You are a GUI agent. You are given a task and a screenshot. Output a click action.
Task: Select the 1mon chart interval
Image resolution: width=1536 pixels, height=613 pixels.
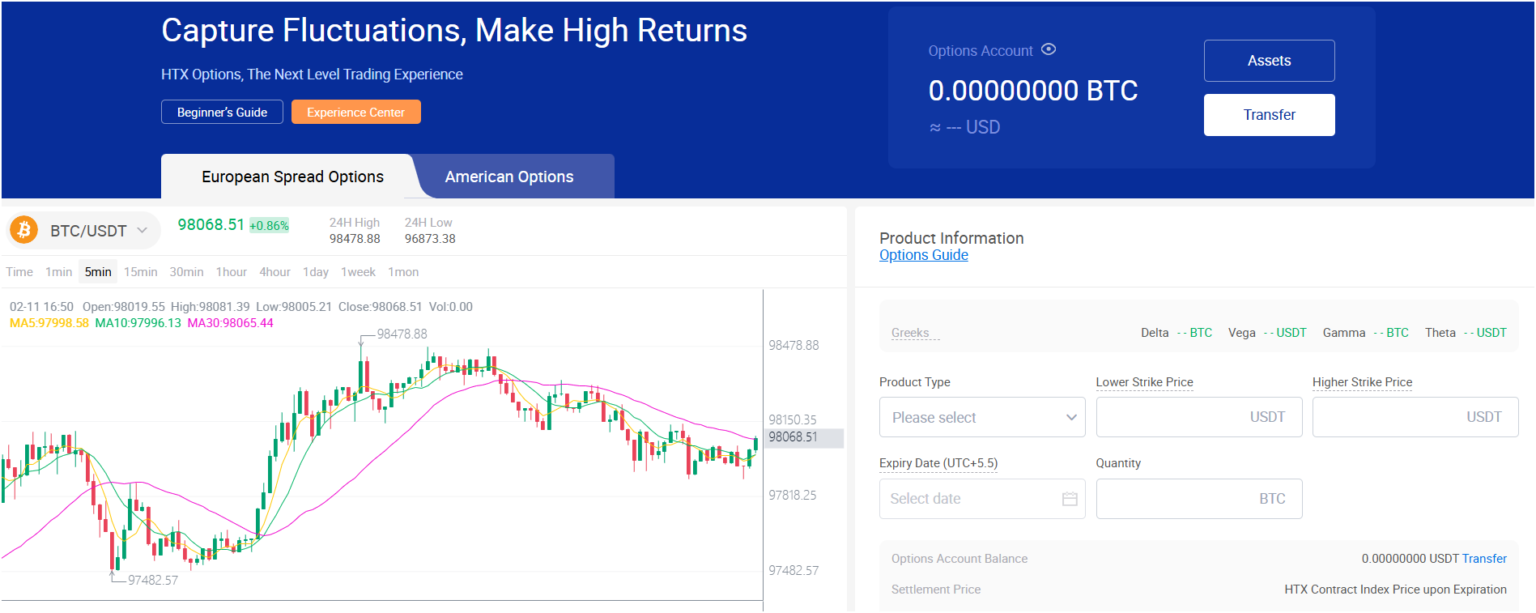pos(403,272)
